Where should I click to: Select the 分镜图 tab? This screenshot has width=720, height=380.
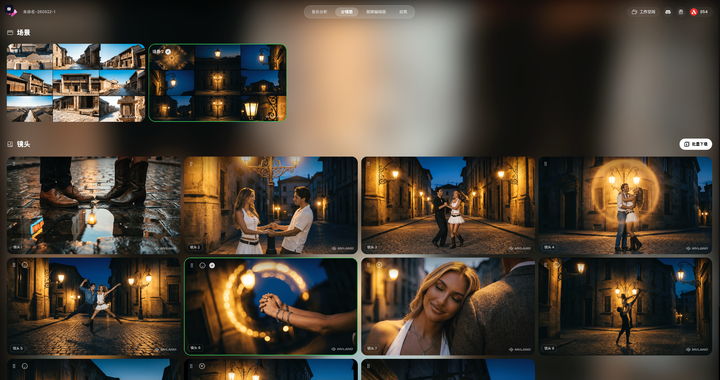(x=347, y=12)
